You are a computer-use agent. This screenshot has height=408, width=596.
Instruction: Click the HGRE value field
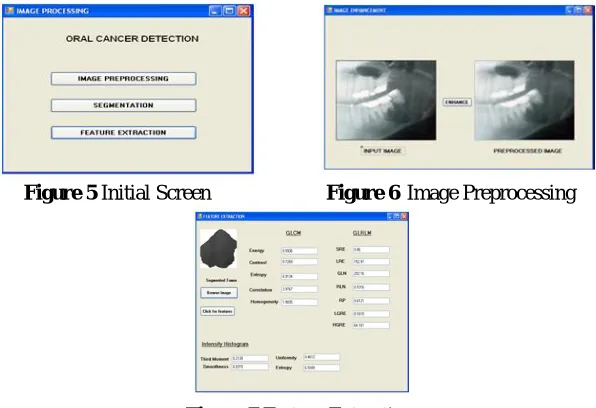point(371,325)
